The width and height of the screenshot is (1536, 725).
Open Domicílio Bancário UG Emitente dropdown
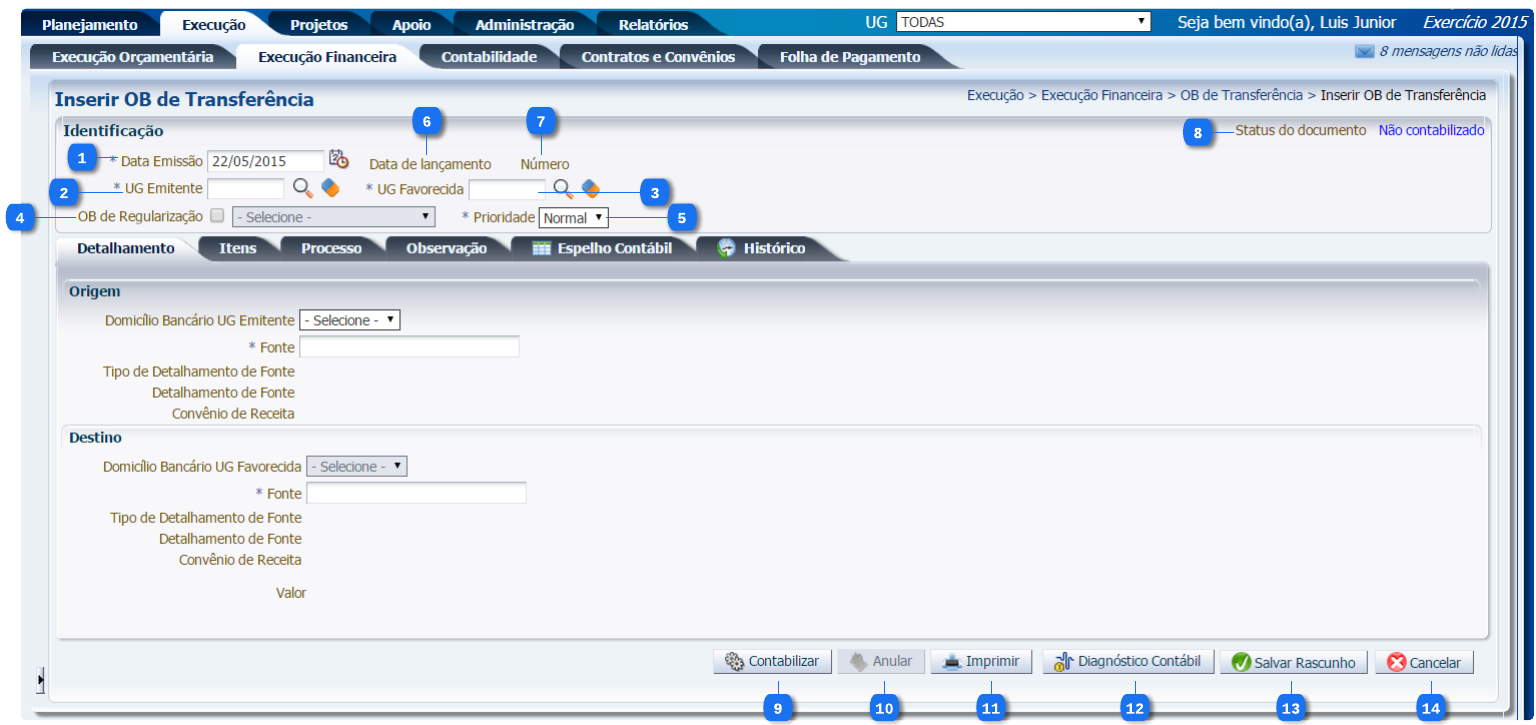349,320
